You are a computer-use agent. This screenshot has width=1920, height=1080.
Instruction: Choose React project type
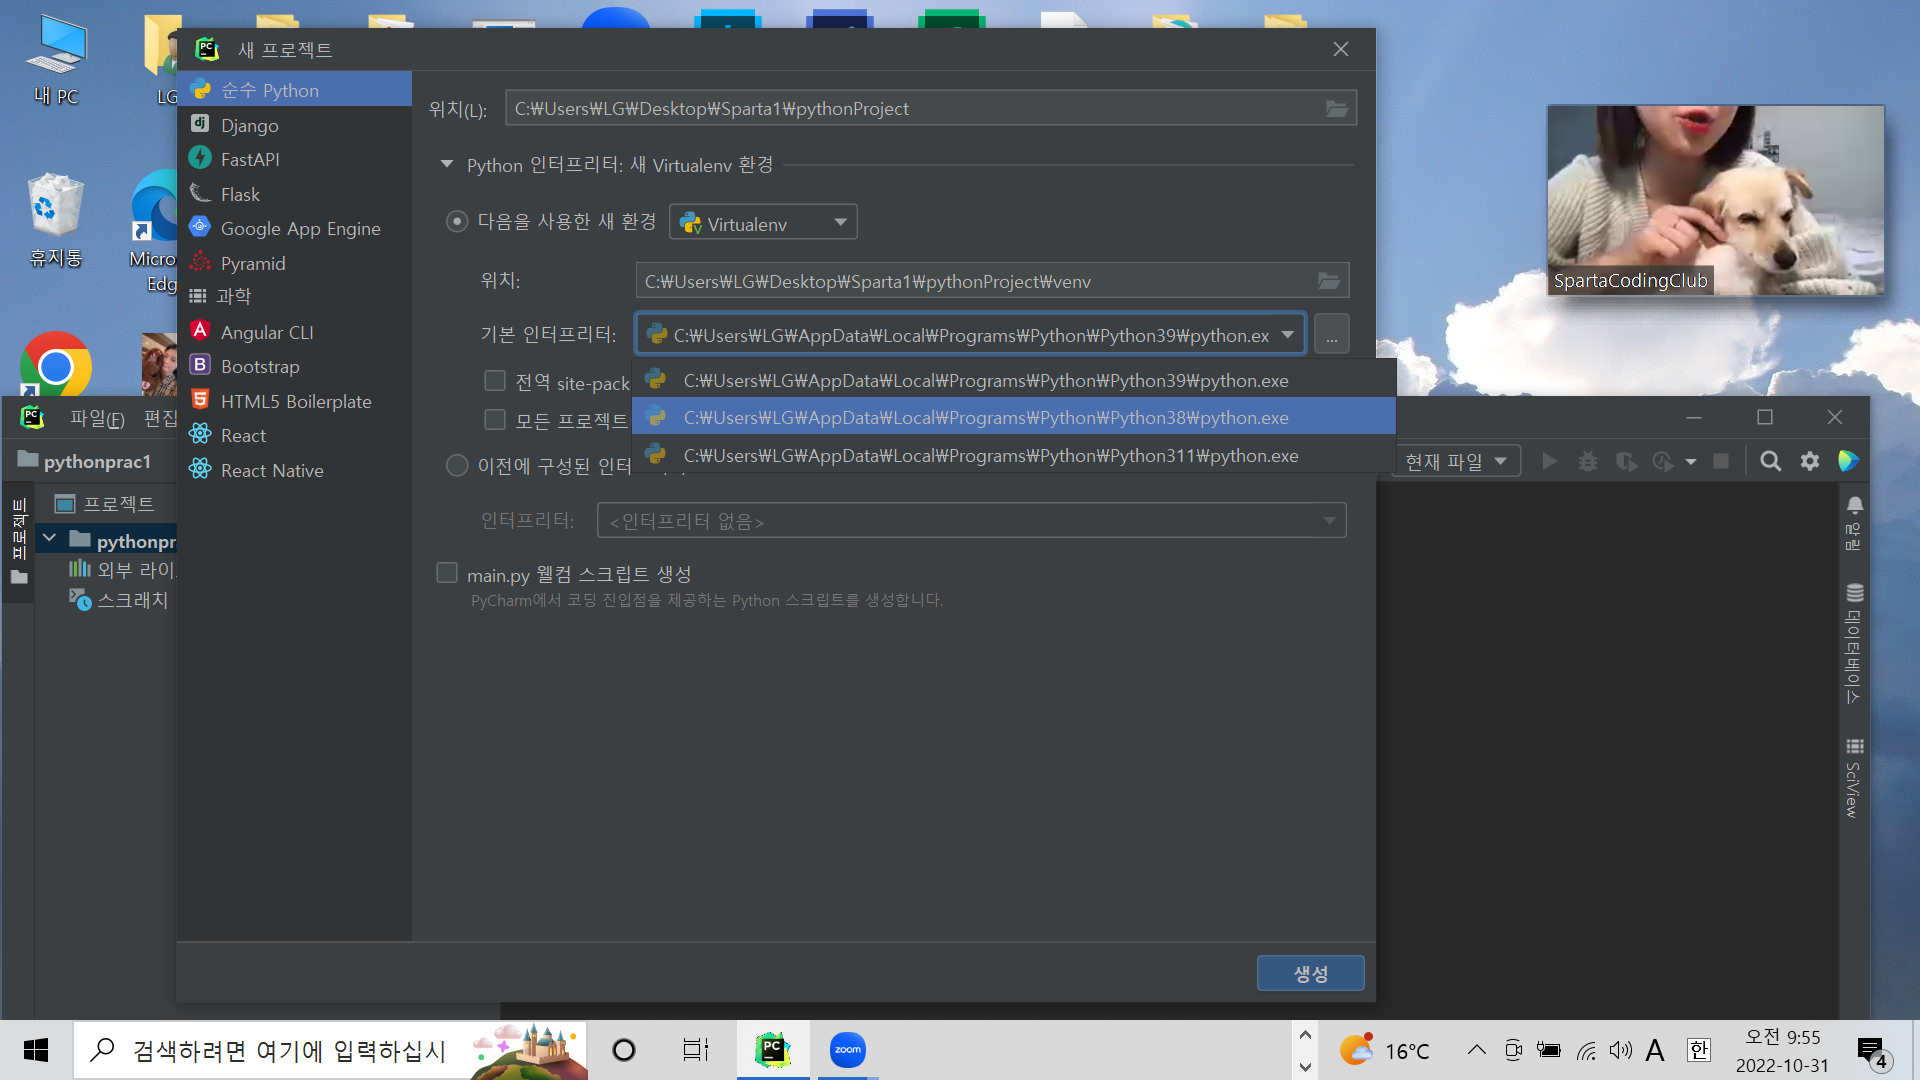click(295, 435)
